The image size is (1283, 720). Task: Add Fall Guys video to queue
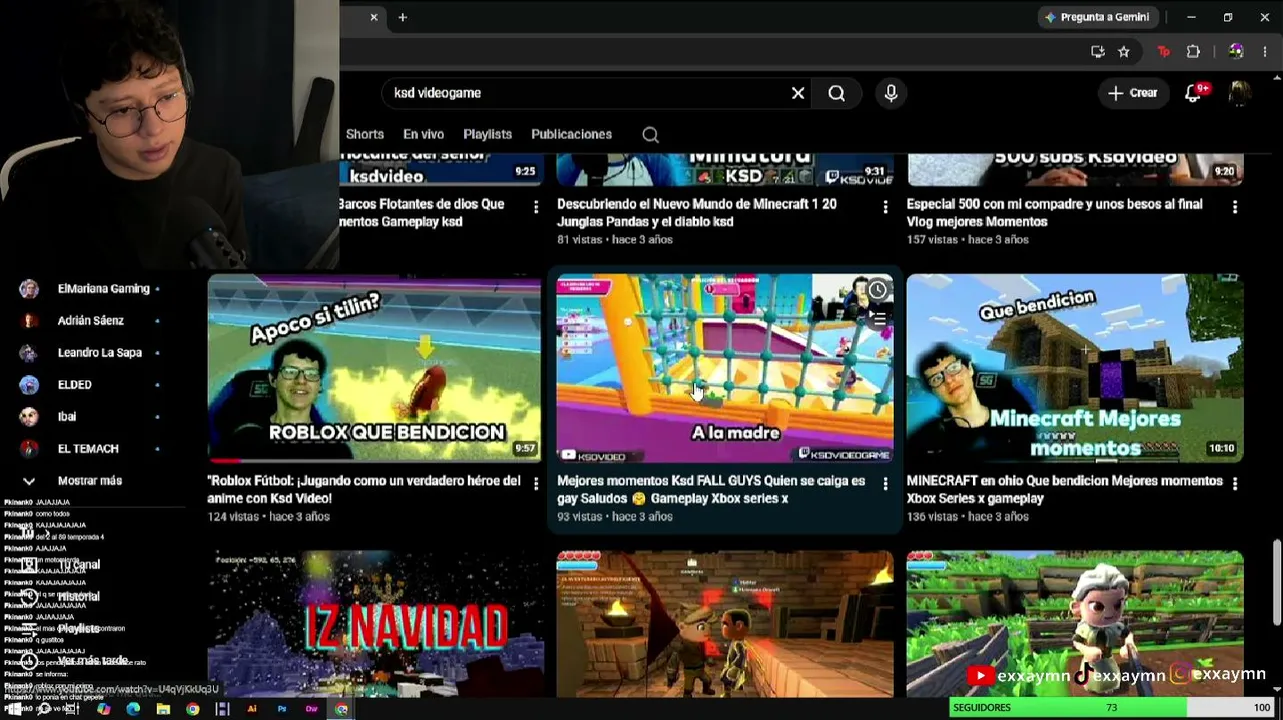click(877, 318)
